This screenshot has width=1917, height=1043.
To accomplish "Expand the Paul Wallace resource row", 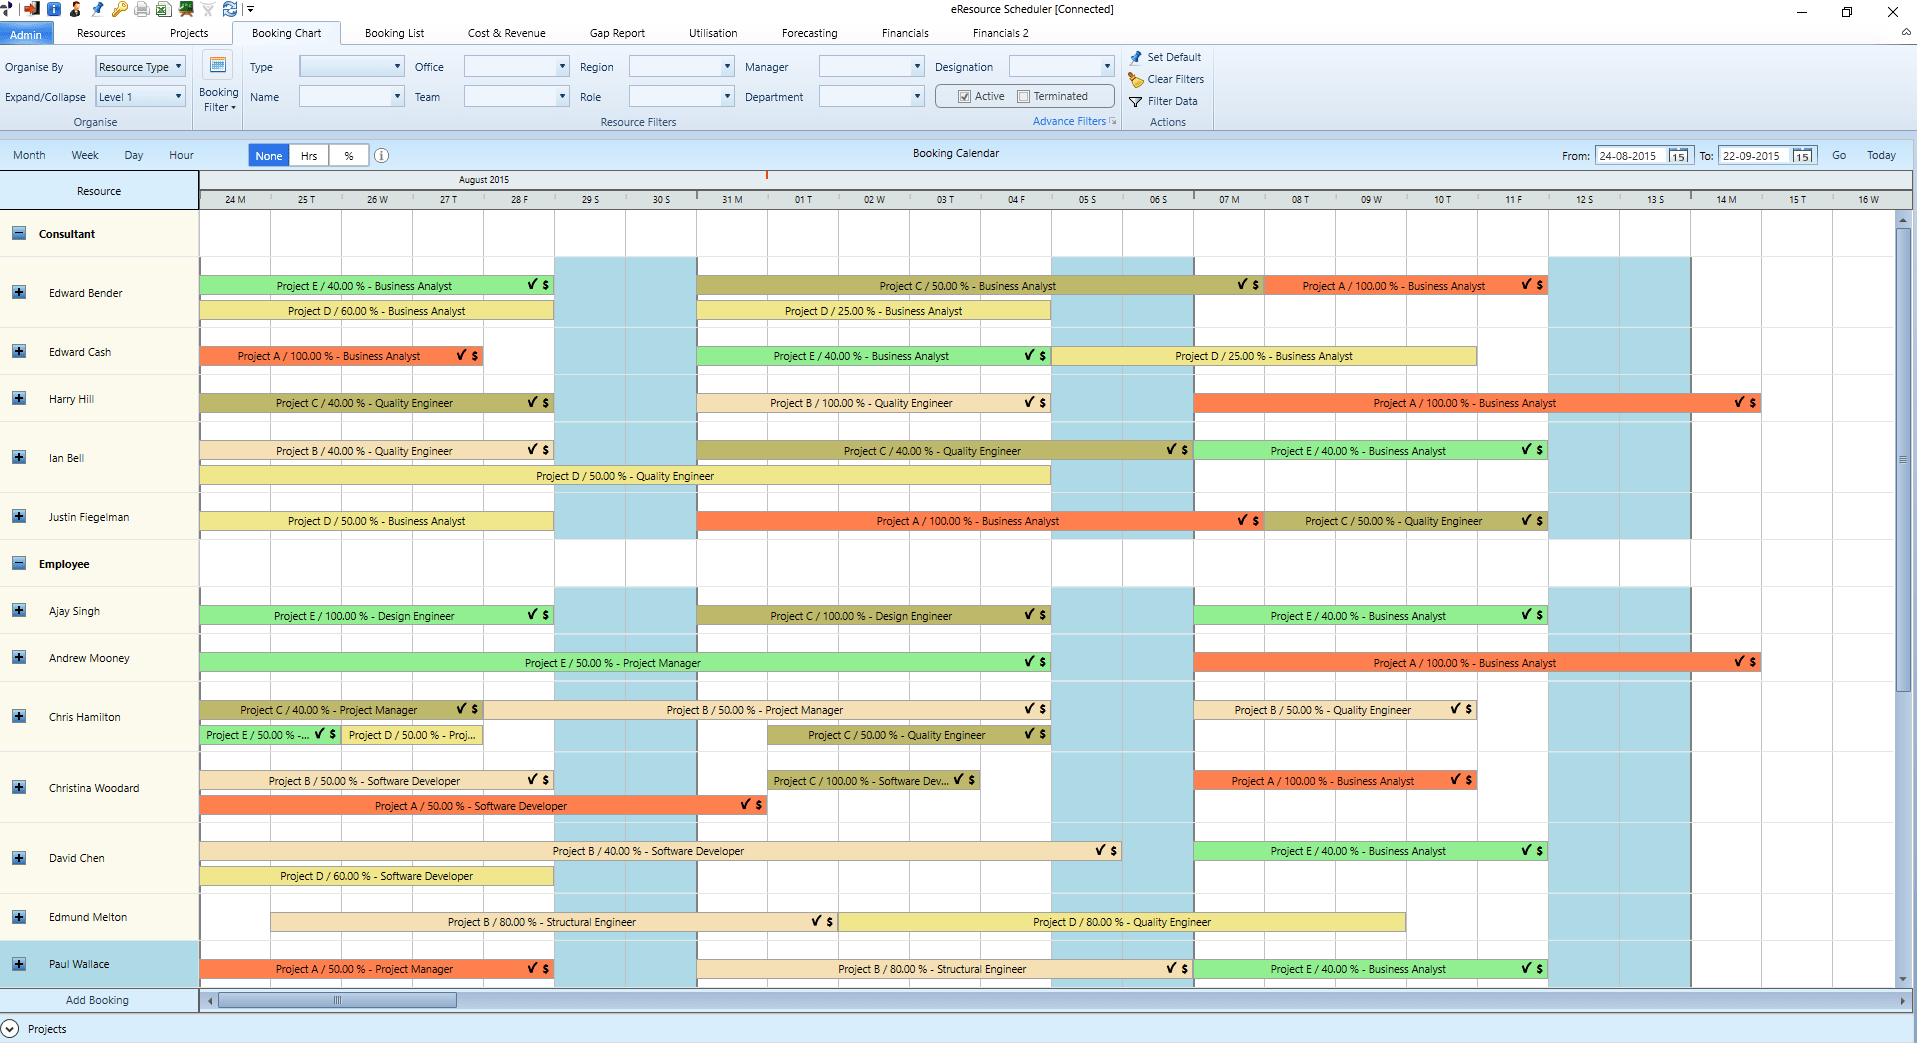I will pos(18,964).
